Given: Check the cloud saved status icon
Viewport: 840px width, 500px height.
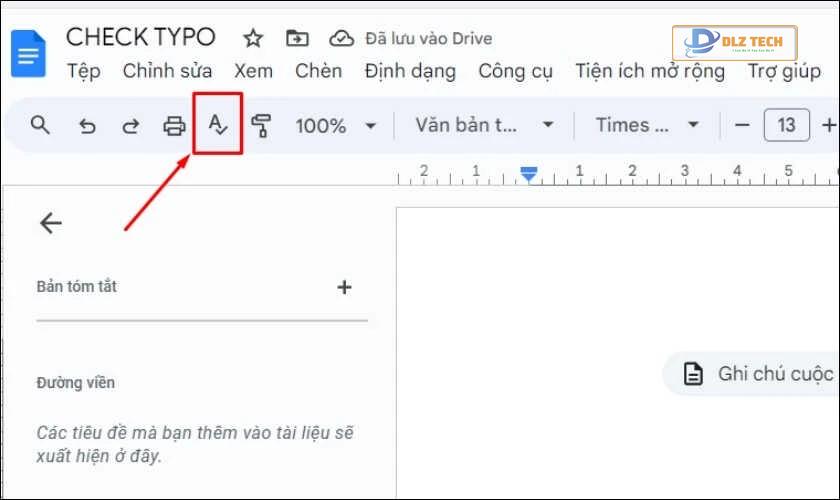Looking at the screenshot, I should coord(341,39).
